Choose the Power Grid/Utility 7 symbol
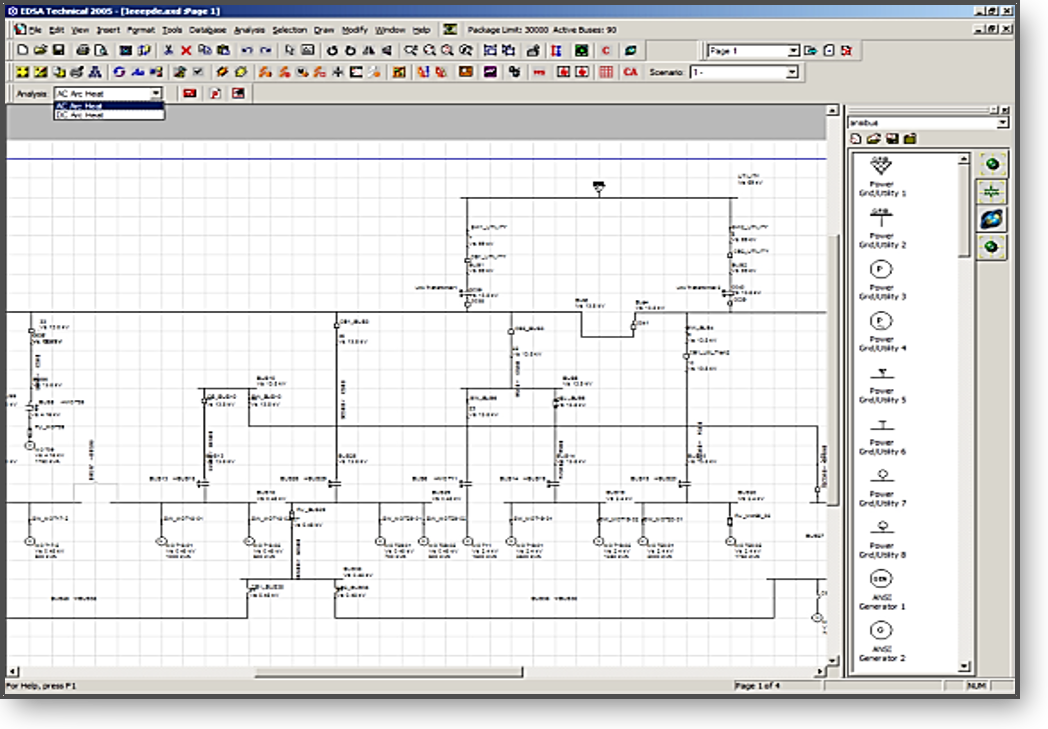This screenshot has width=1048, height=729. (x=882, y=488)
